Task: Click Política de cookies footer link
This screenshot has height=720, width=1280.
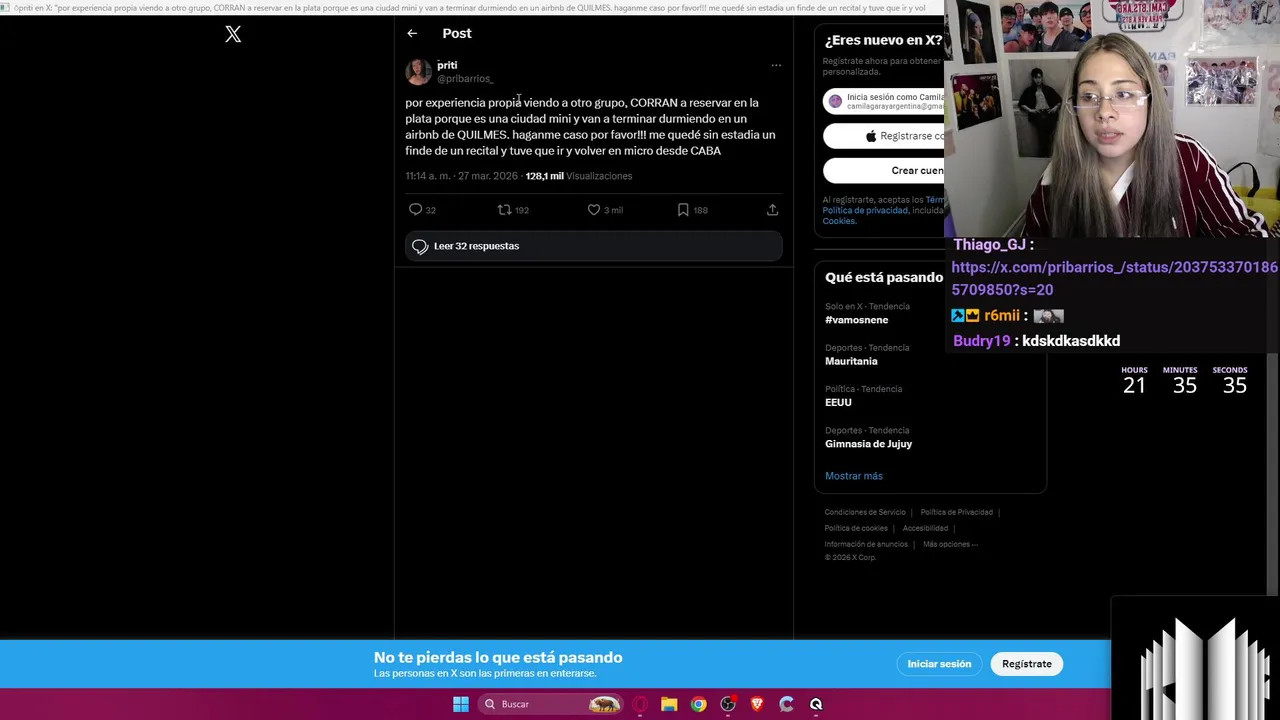Action: [x=856, y=528]
